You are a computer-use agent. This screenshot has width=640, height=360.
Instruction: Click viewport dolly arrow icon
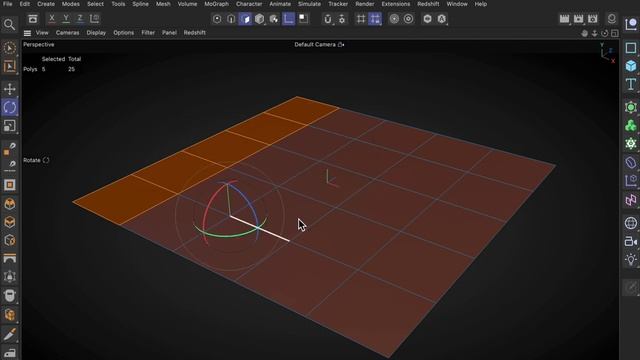coord(594,33)
